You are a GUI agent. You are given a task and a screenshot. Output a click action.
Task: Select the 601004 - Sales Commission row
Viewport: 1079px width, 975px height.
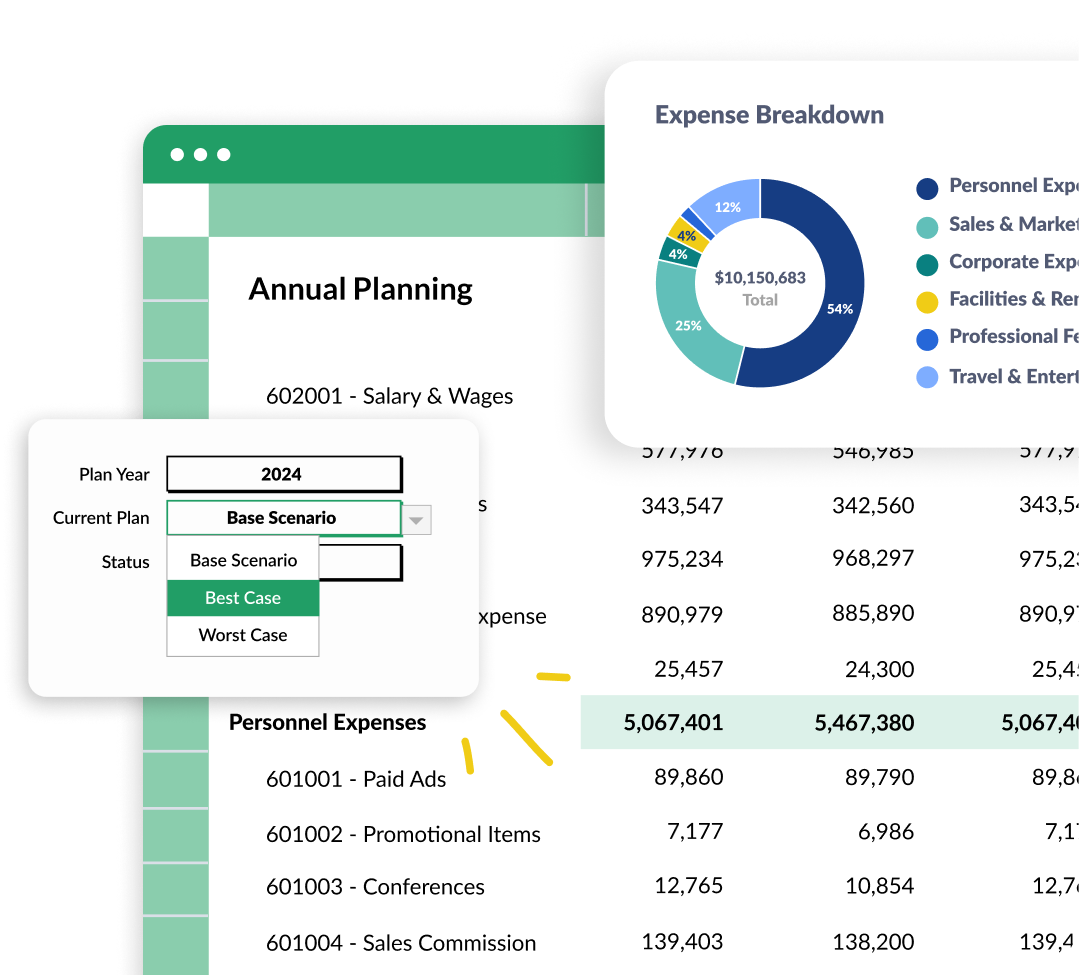click(x=400, y=943)
